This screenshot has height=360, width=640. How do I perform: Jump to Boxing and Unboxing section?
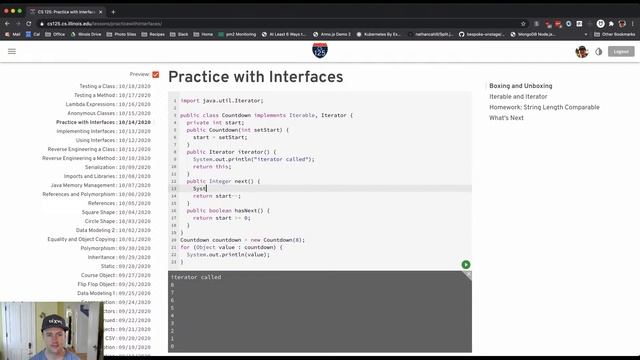[520, 86]
